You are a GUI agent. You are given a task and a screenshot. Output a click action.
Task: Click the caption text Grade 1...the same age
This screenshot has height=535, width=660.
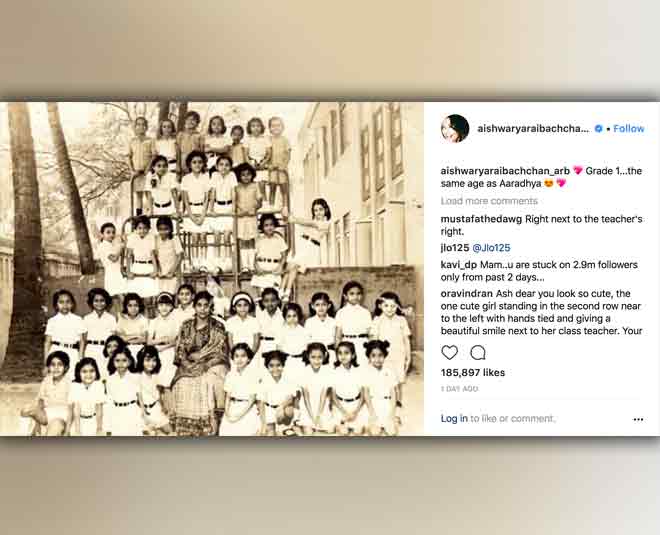[x=541, y=177]
